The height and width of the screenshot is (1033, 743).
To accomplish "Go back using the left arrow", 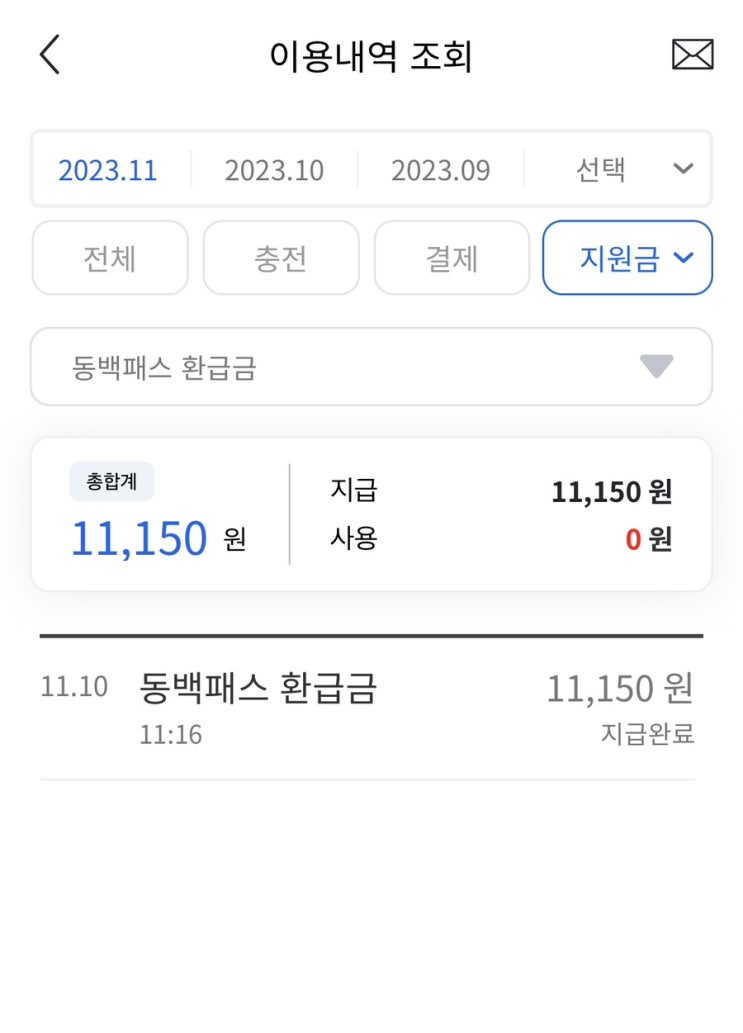I will point(50,55).
